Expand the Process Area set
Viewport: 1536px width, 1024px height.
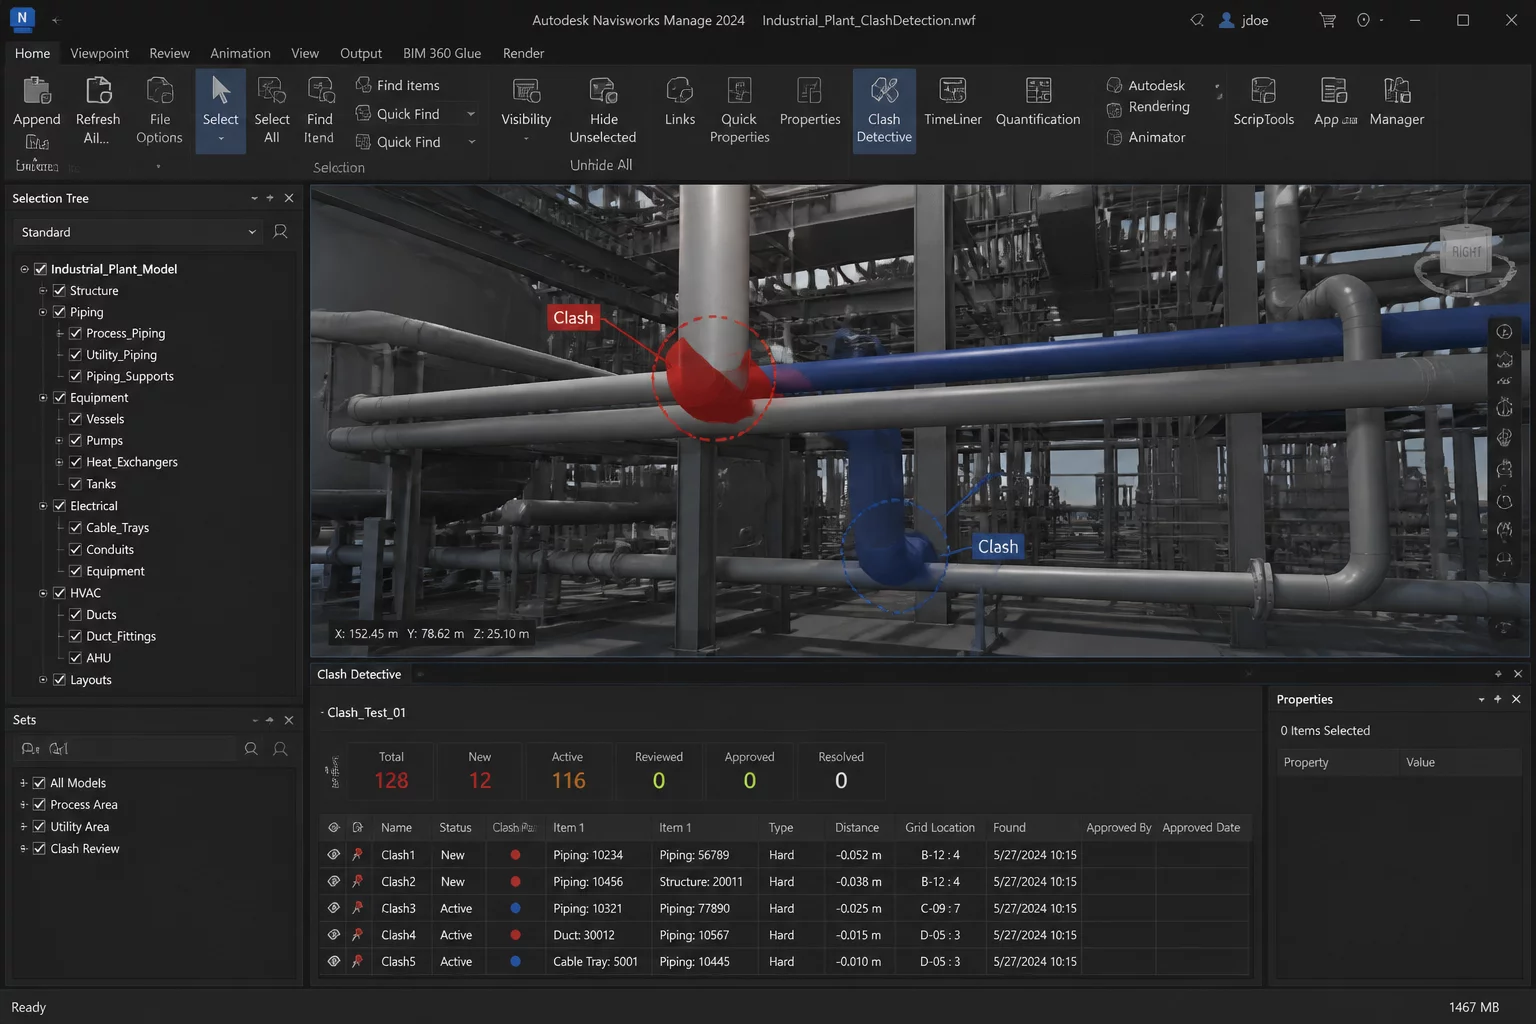[23, 805]
